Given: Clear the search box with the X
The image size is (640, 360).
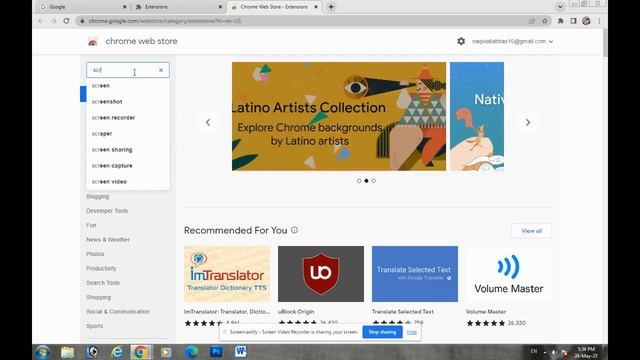Looking at the screenshot, I should (x=161, y=70).
